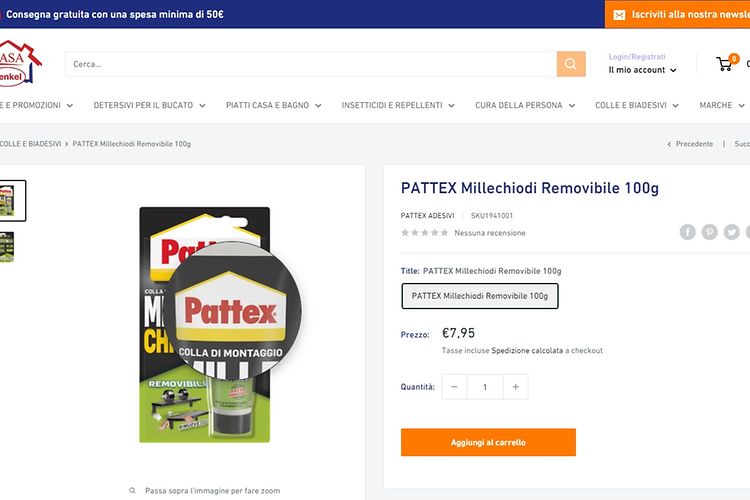
Task: Increase quantity with the plus button
Action: tap(516, 387)
